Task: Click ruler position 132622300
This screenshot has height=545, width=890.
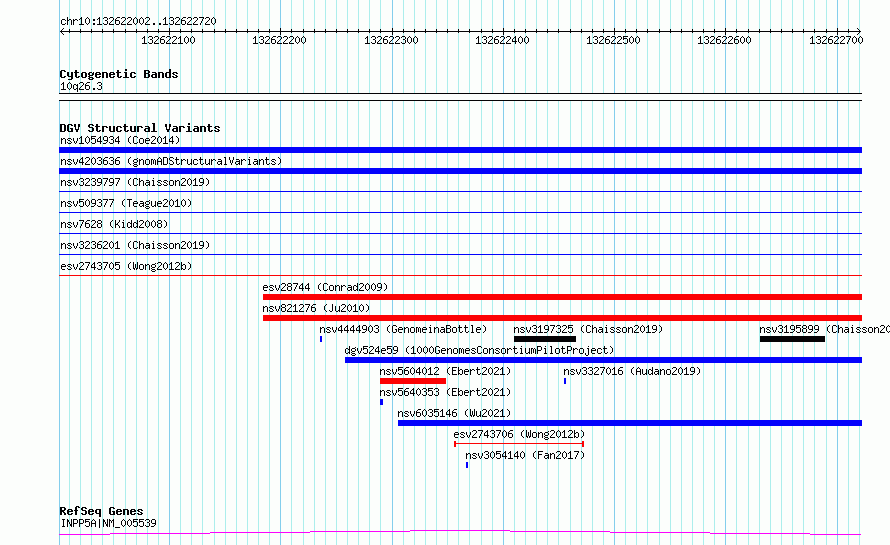Action: point(391,40)
